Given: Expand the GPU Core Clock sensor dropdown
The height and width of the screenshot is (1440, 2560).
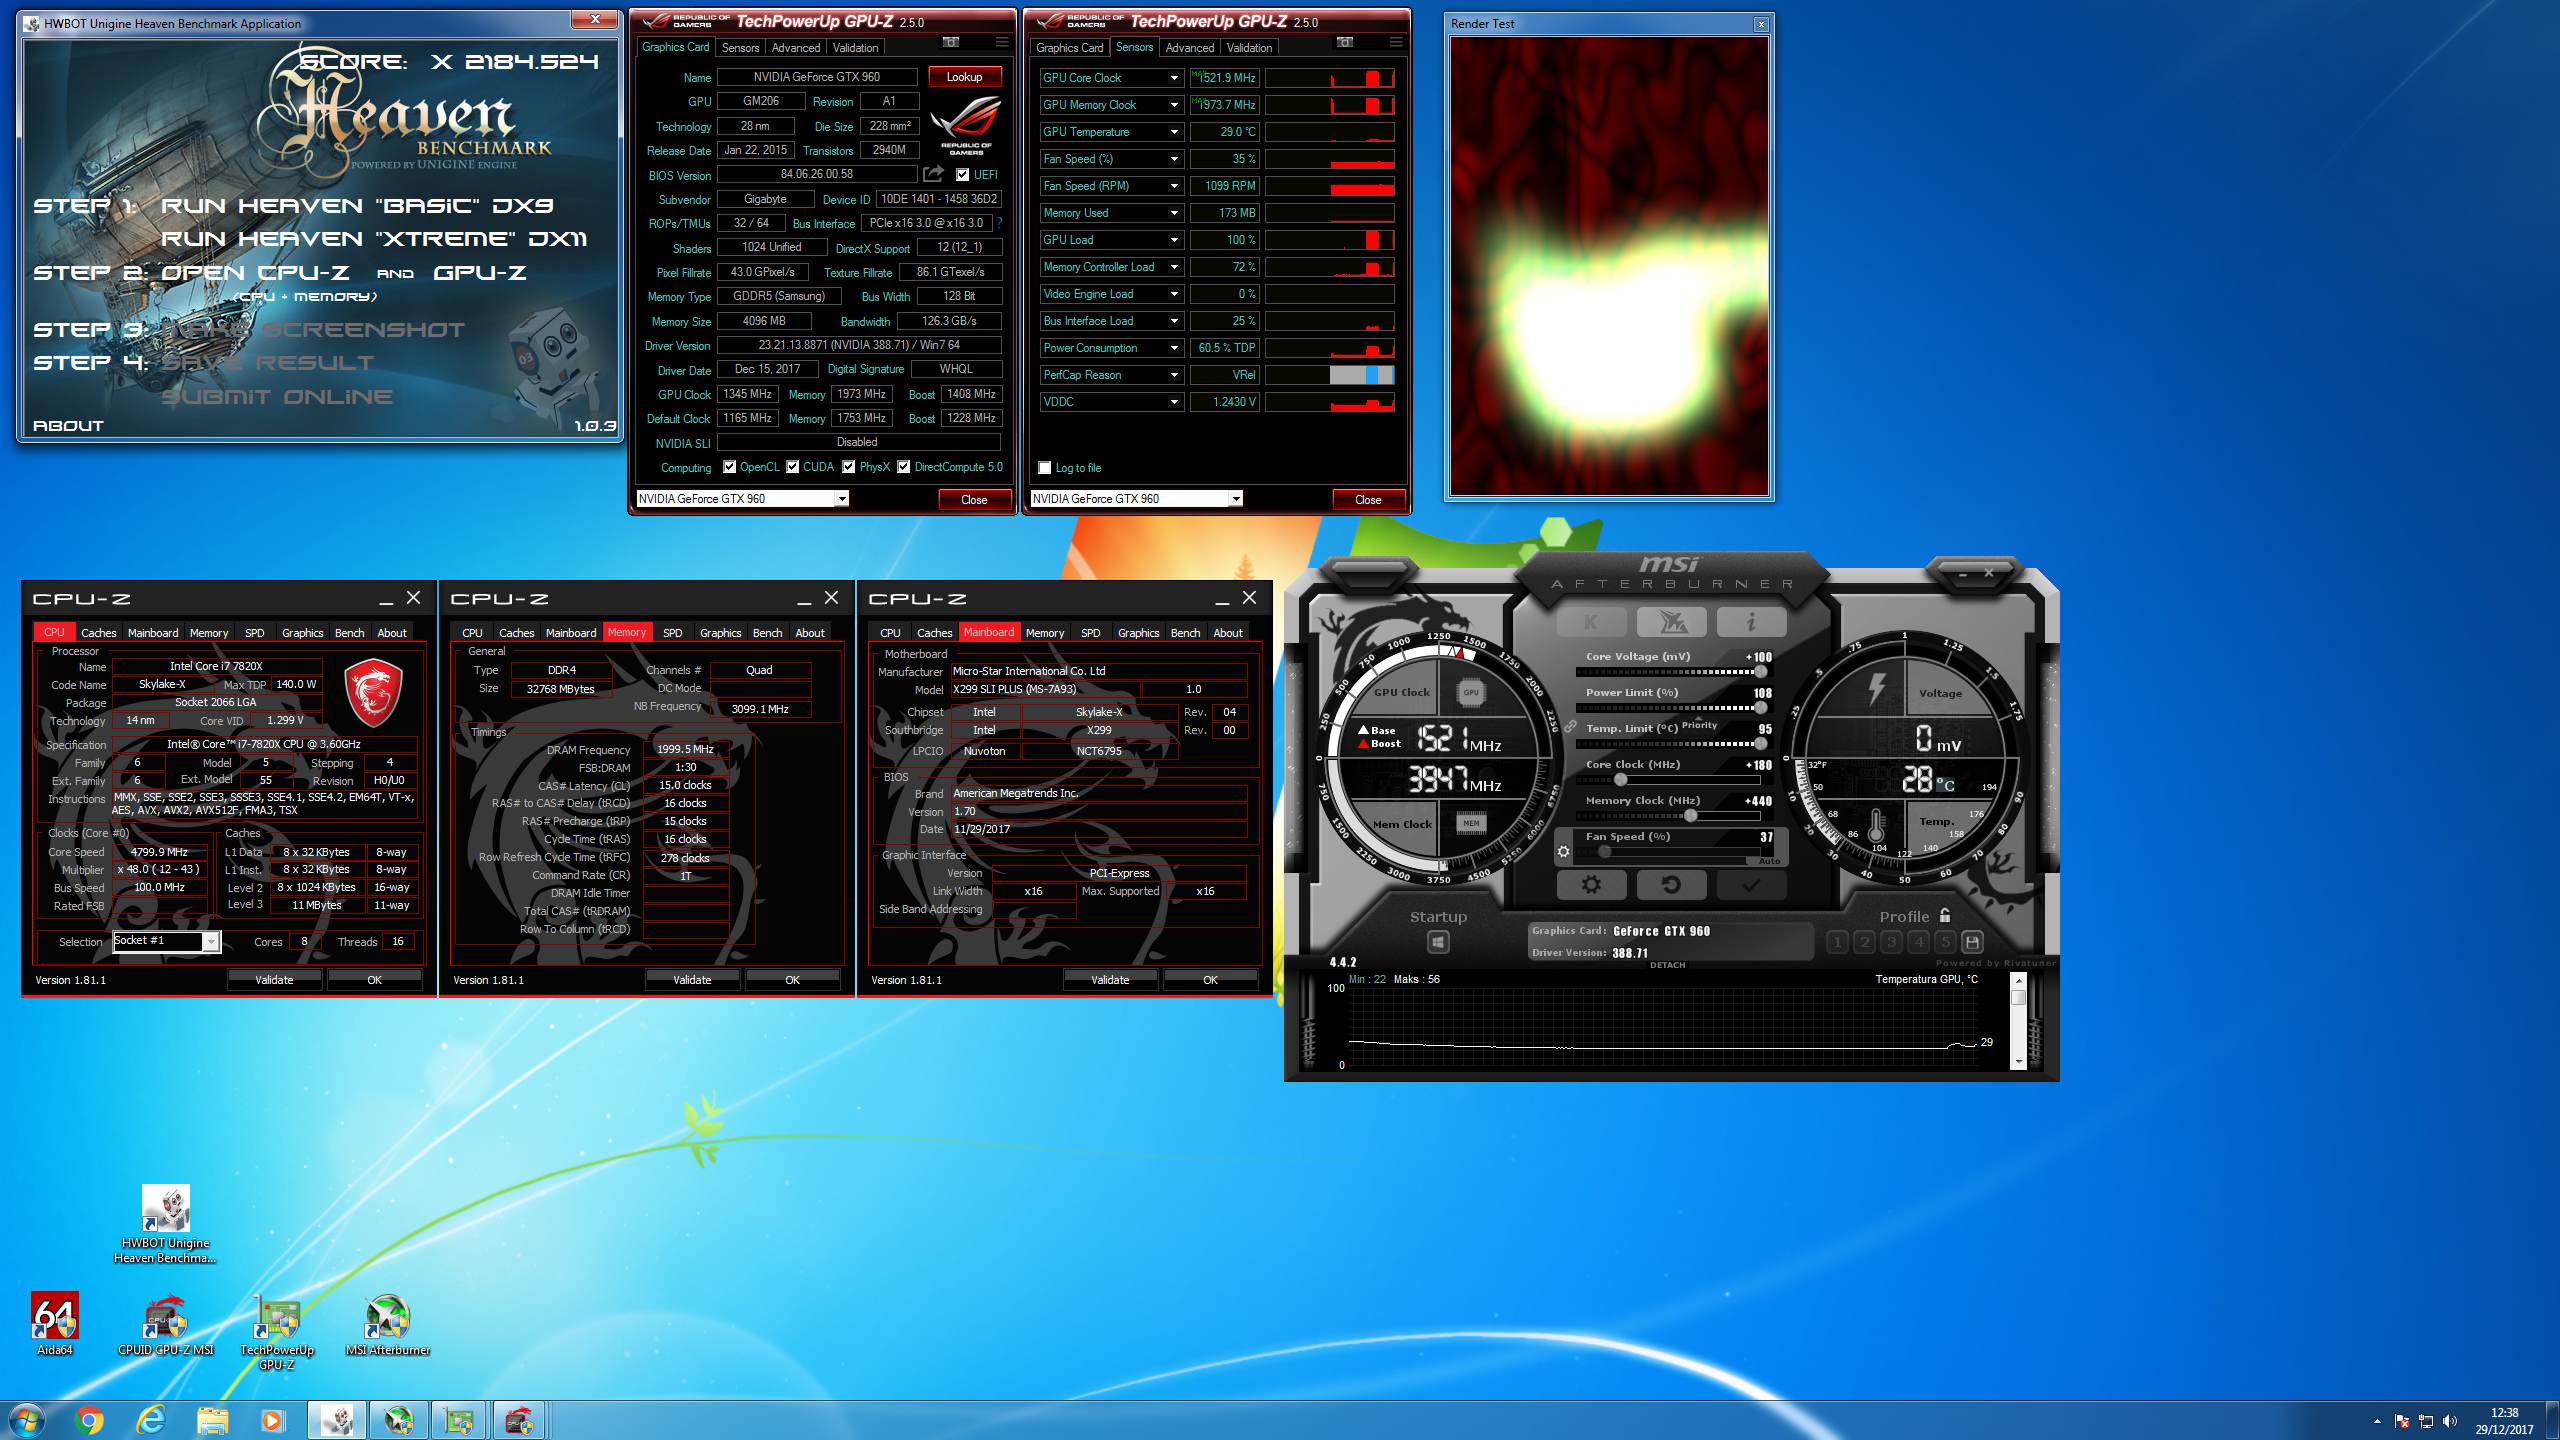Looking at the screenshot, I should coord(1174,78).
